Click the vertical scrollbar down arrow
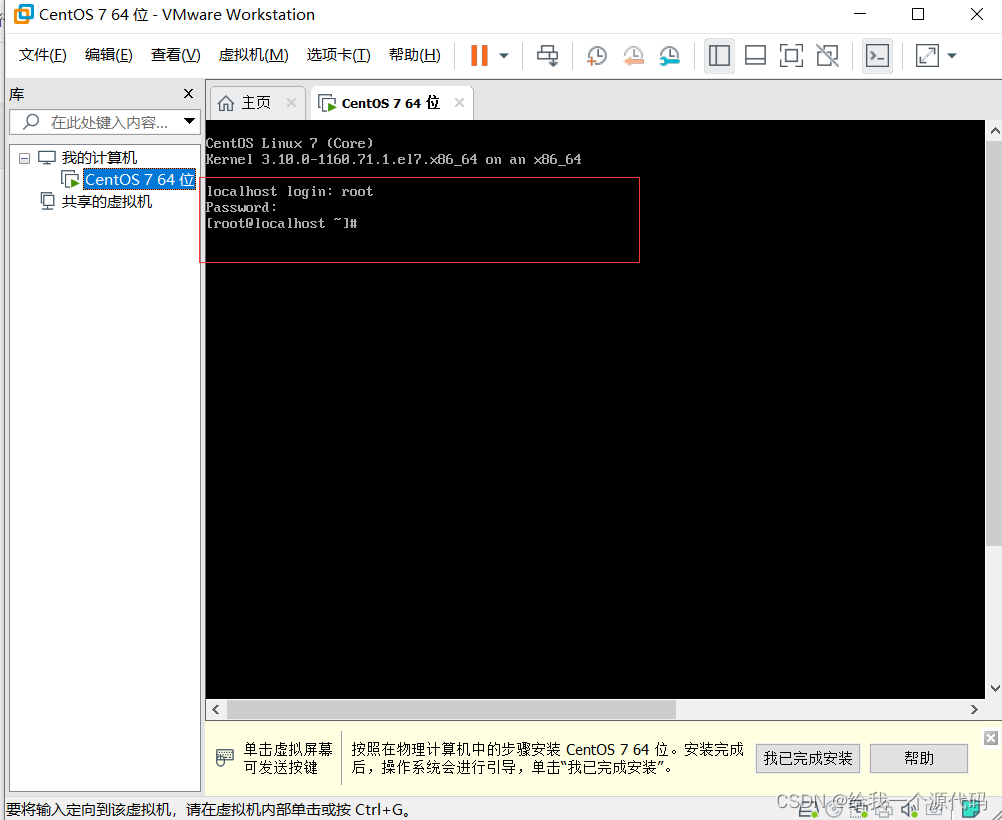Screen dimensions: 1002x820 tap(994, 688)
